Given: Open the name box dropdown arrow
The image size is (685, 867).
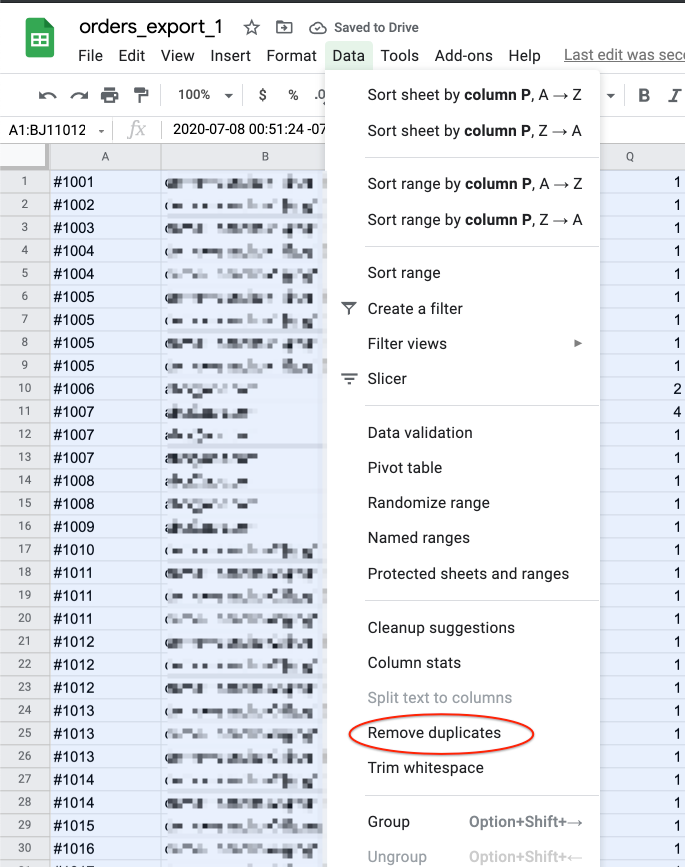Looking at the screenshot, I should coord(102,131).
